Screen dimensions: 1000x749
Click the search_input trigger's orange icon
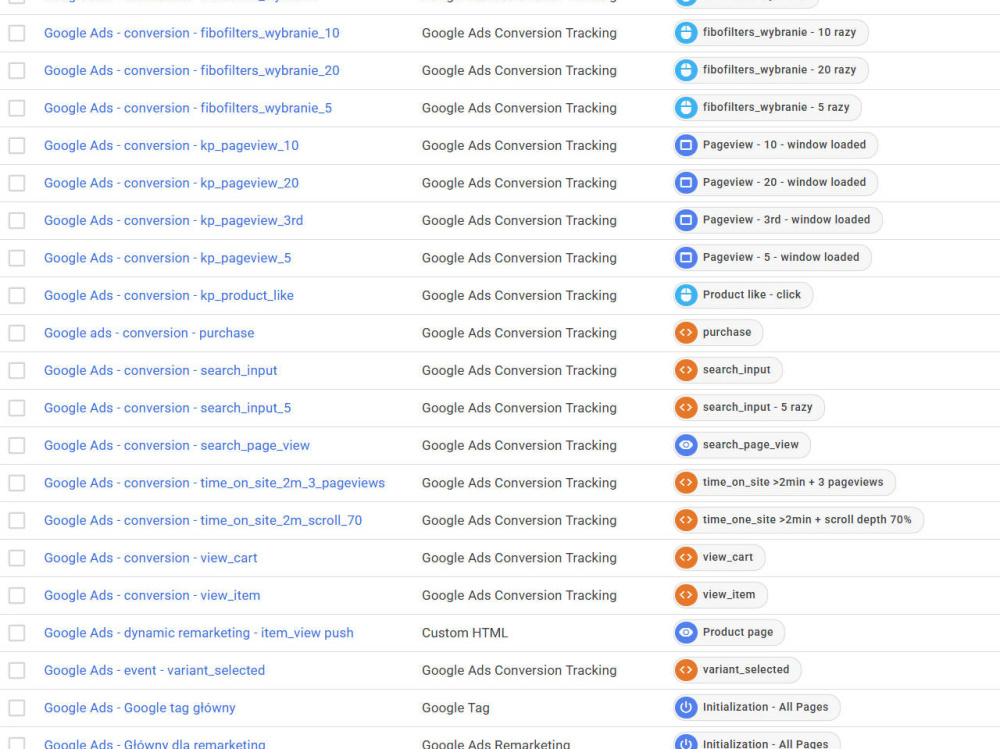(x=686, y=370)
